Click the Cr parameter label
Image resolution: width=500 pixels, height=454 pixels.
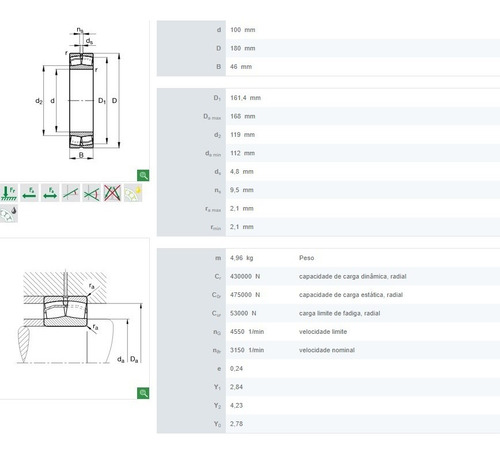click(x=217, y=277)
